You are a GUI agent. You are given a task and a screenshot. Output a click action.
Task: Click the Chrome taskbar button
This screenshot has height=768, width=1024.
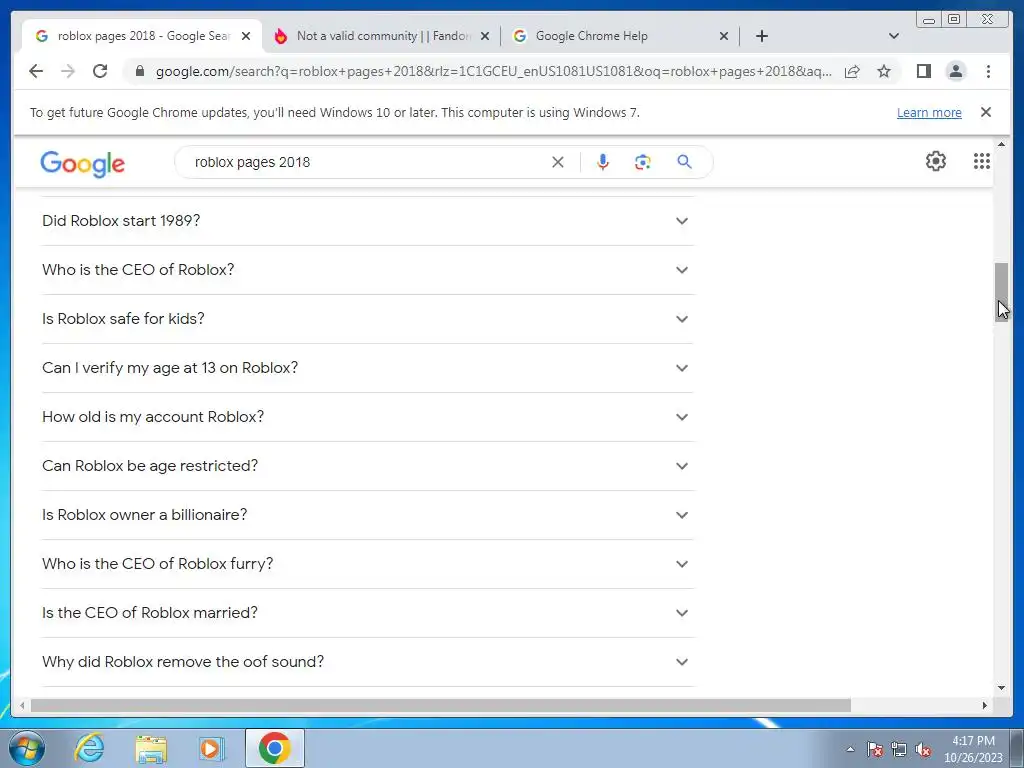coord(274,748)
